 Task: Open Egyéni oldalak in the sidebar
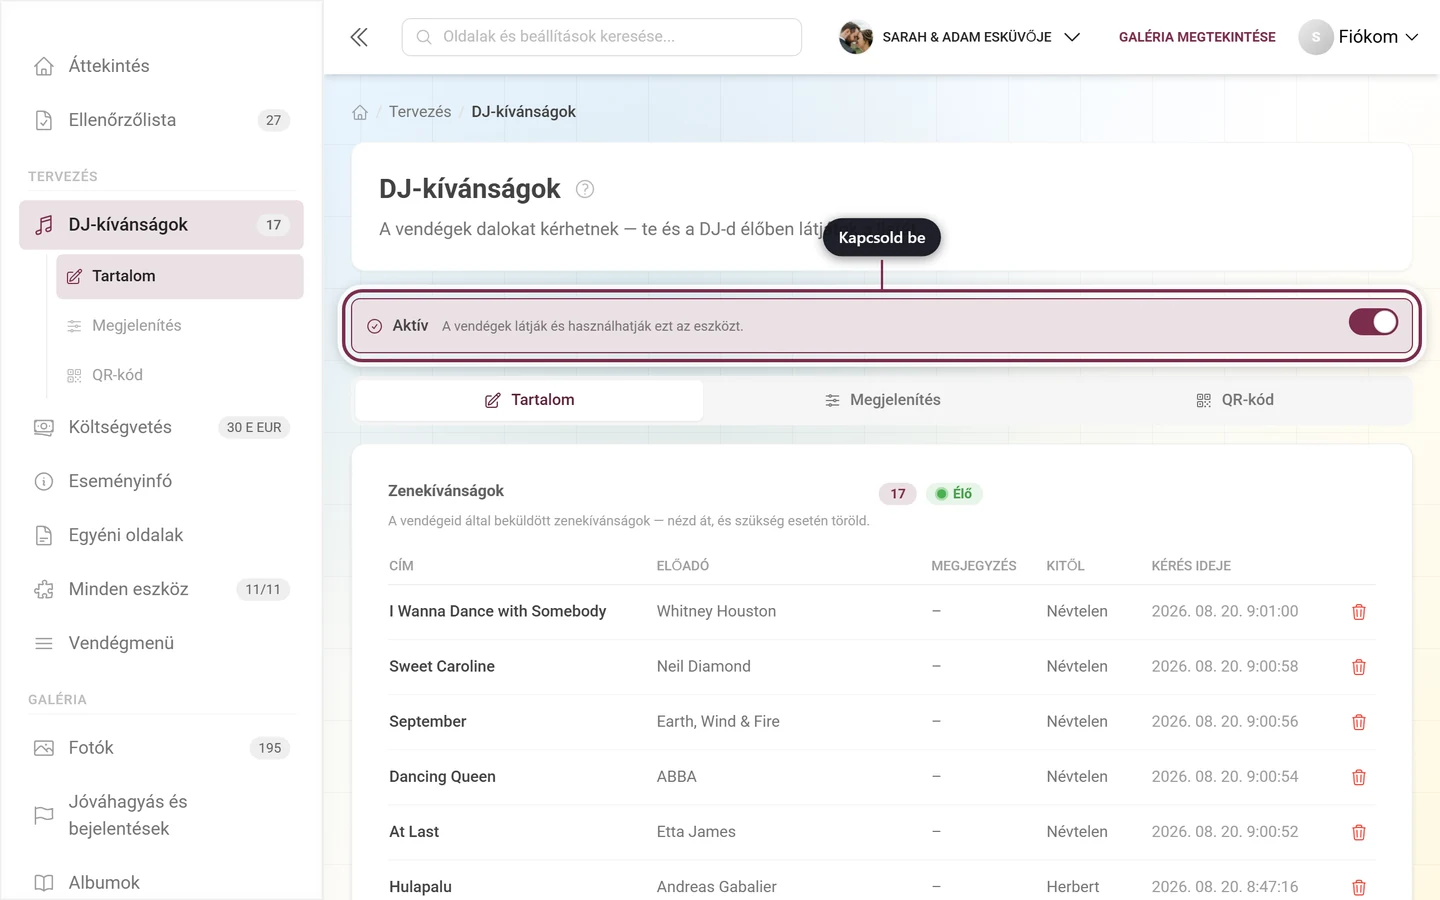tap(161, 535)
